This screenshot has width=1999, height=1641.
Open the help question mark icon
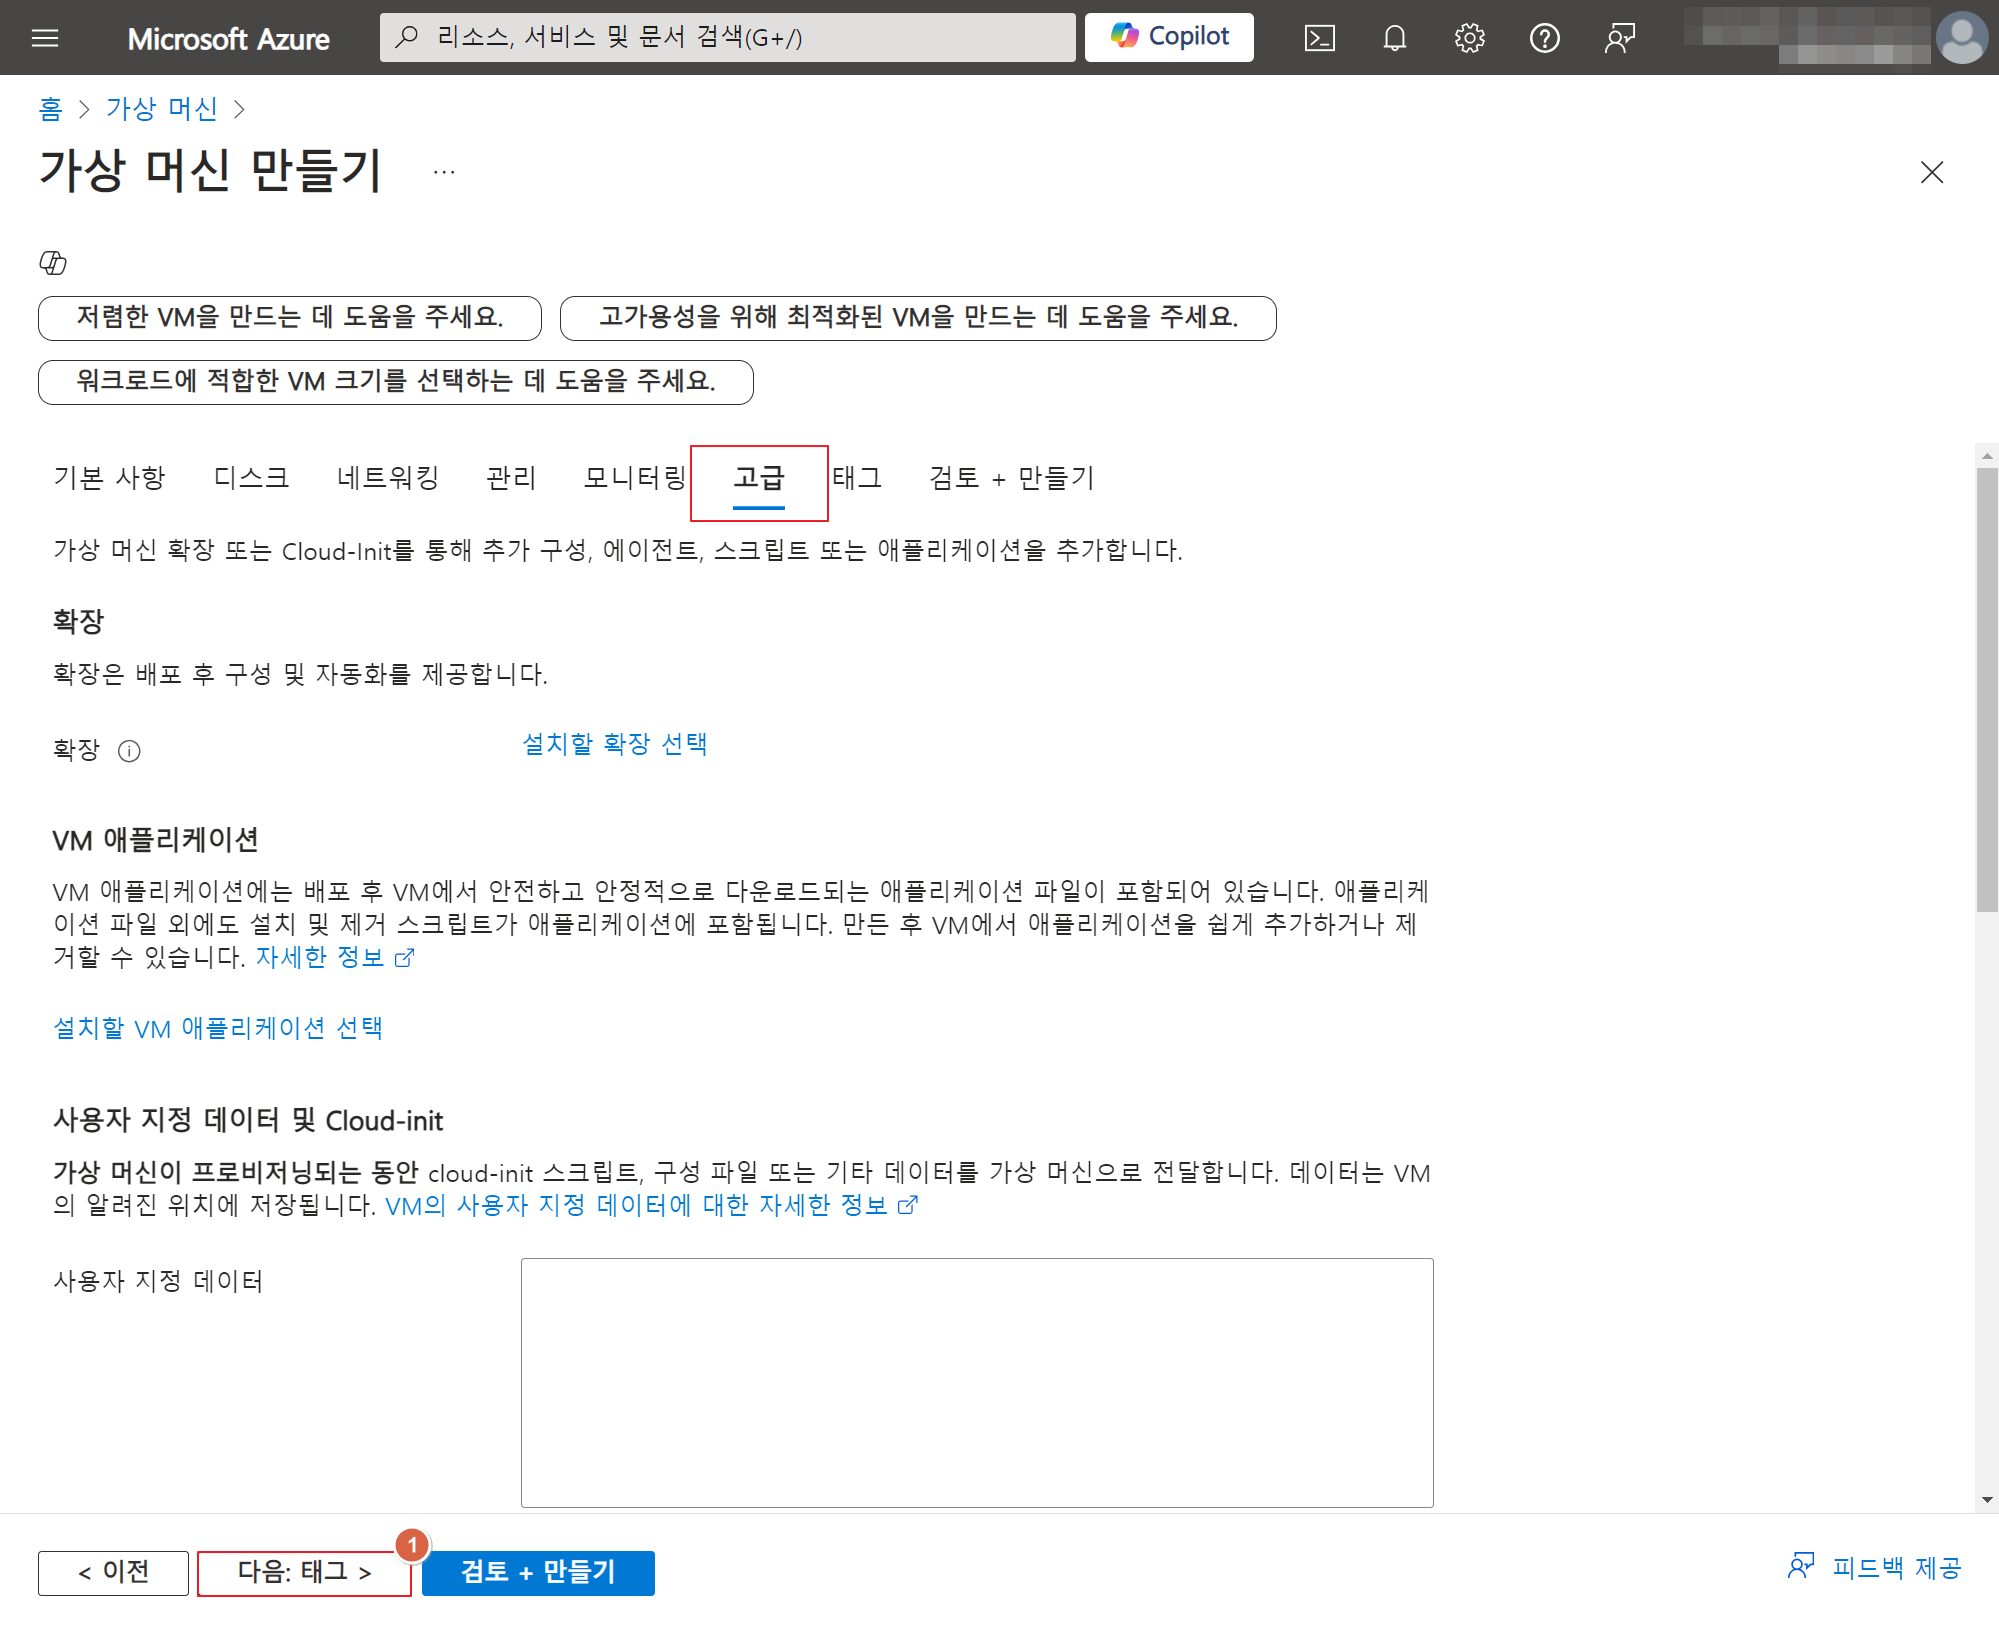pos(1544,38)
